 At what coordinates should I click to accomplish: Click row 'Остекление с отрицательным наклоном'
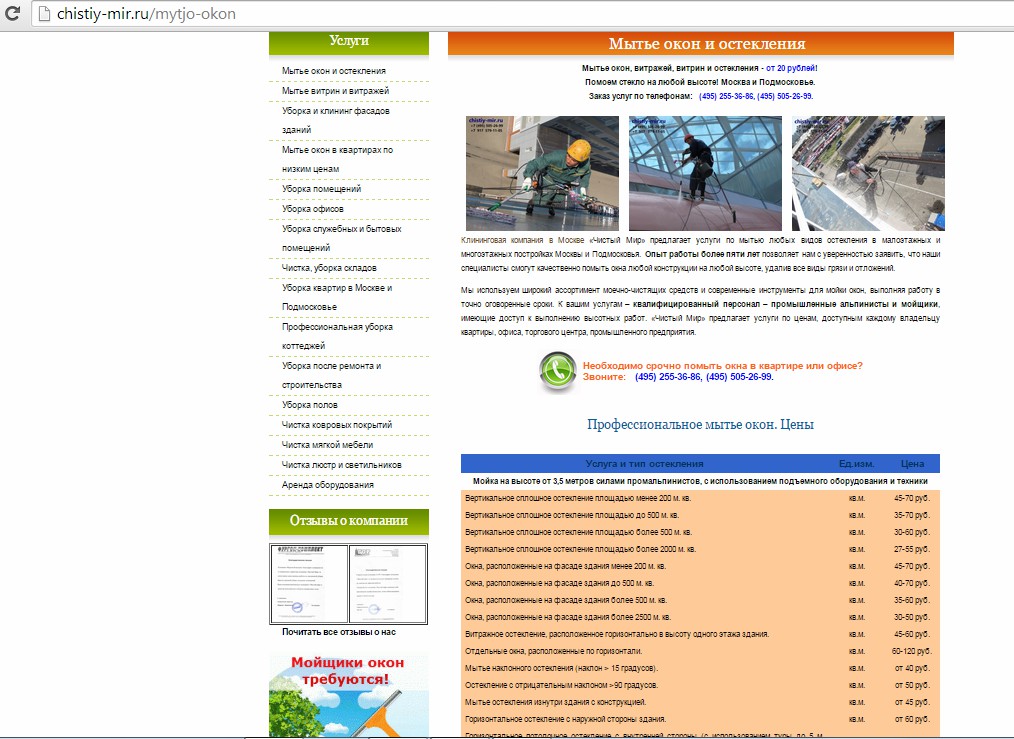pos(700,685)
